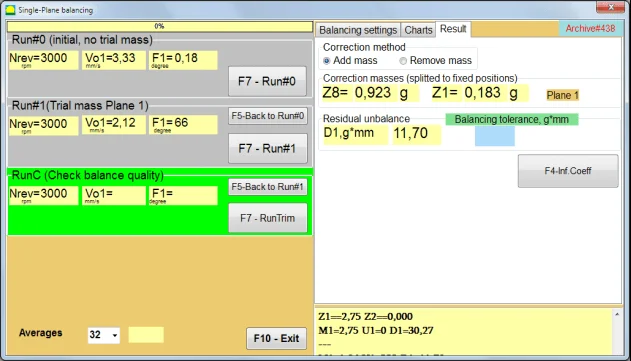The height and width of the screenshot is (361, 631).
Task: Start the F7 - RunTrim measurement
Action: (x=268, y=218)
